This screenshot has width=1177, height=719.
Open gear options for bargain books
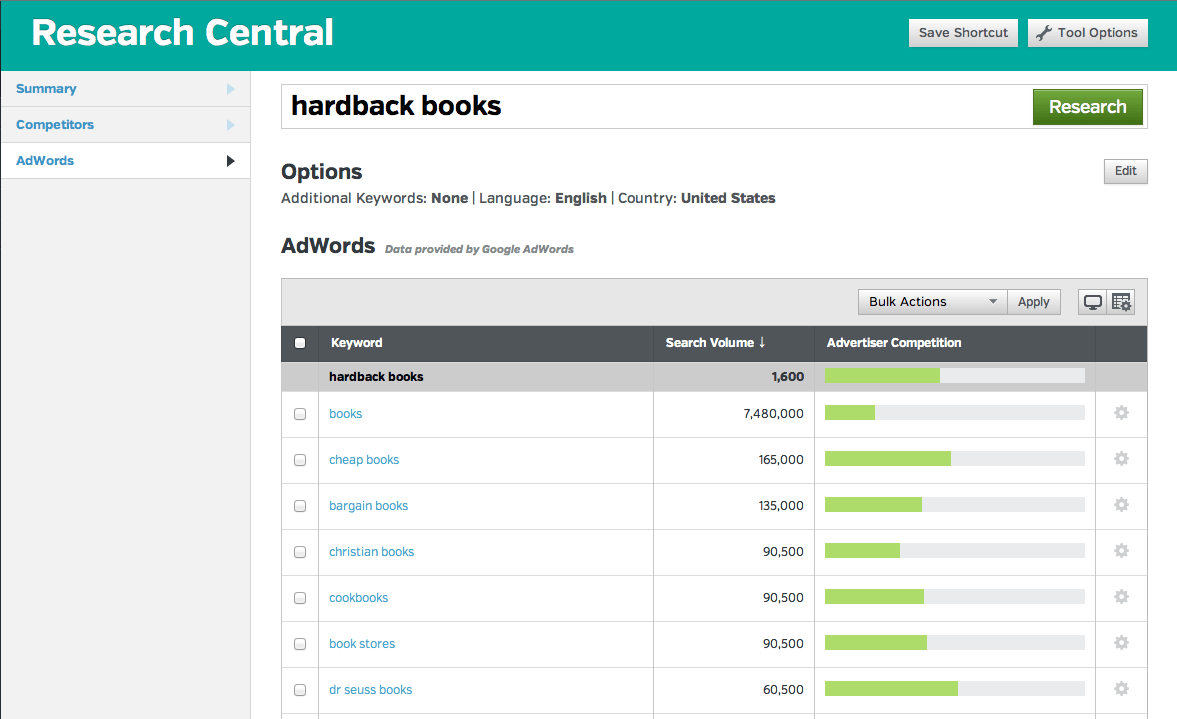point(1121,505)
